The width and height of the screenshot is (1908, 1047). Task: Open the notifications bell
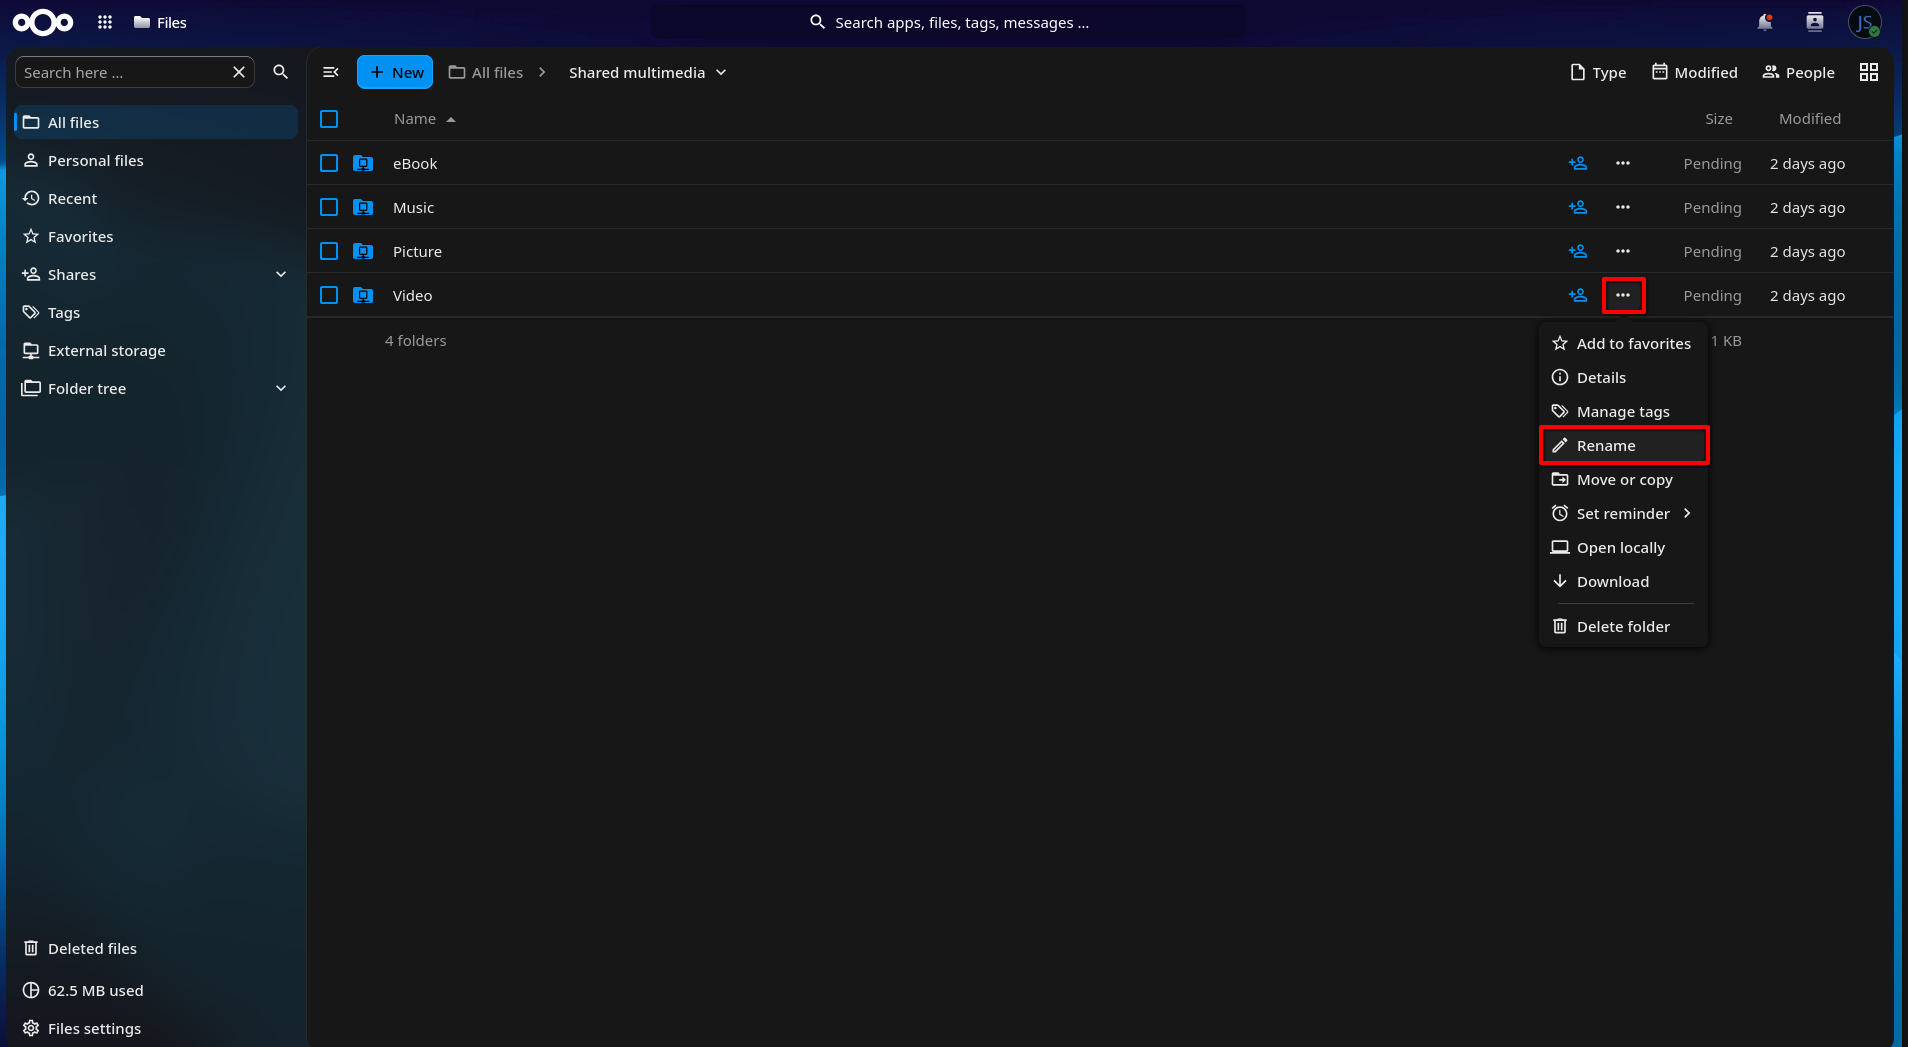(x=1765, y=22)
